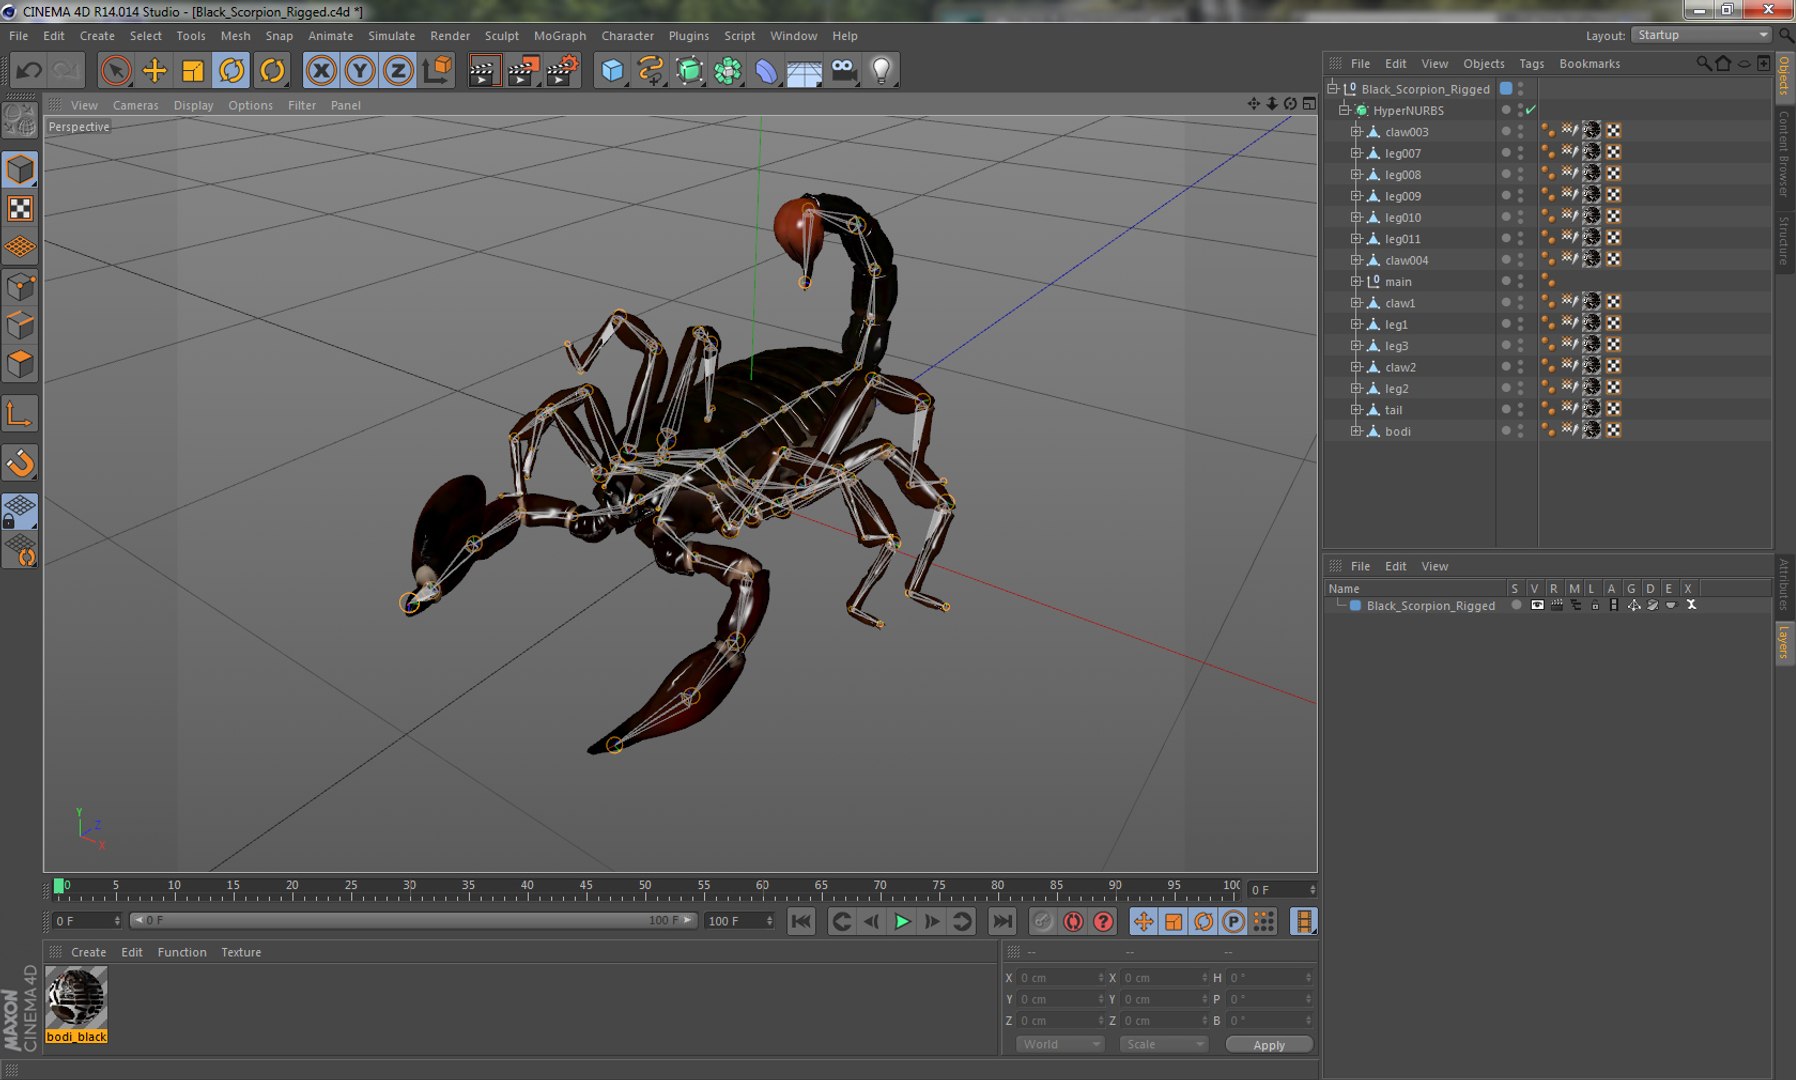Toggle visibility dots for tail object
Viewport: 1796px width, 1080px height.
pos(1521,409)
